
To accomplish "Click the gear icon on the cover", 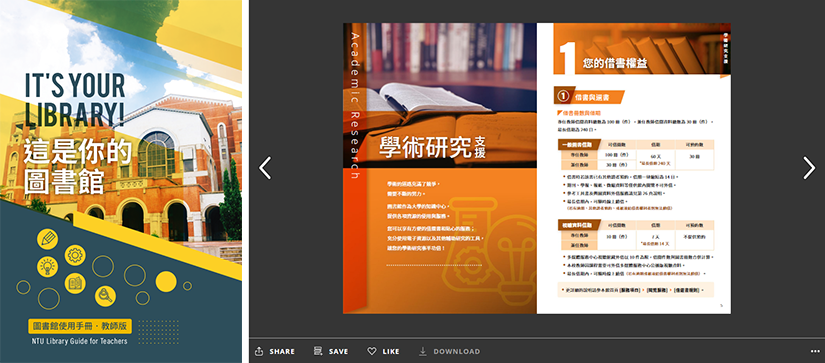I will pos(75,255).
